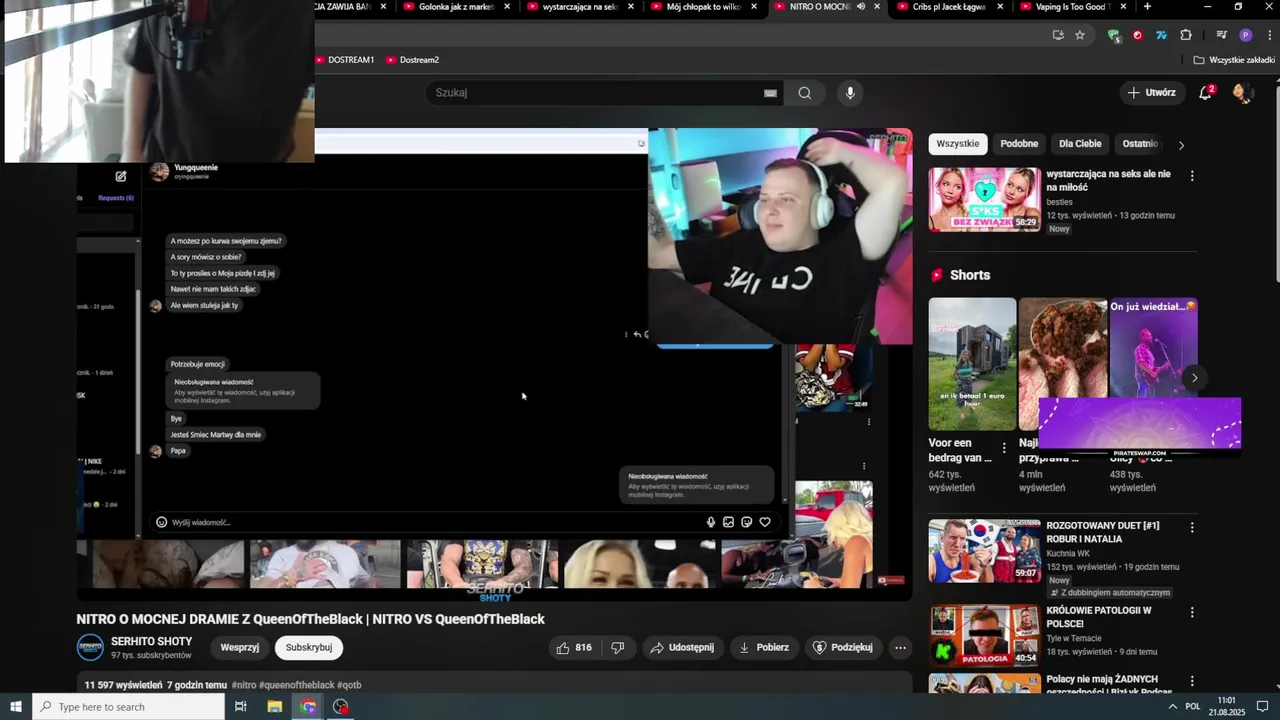Close the 'Vaping Is Too Good' tab

click(x=1124, y=7)
